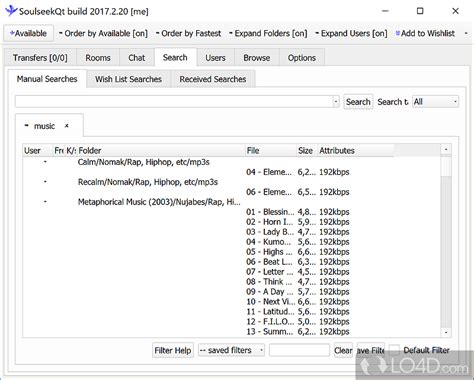Focus the filter text input field
This screenshot has height=380, width=474.
pos(299,350)
